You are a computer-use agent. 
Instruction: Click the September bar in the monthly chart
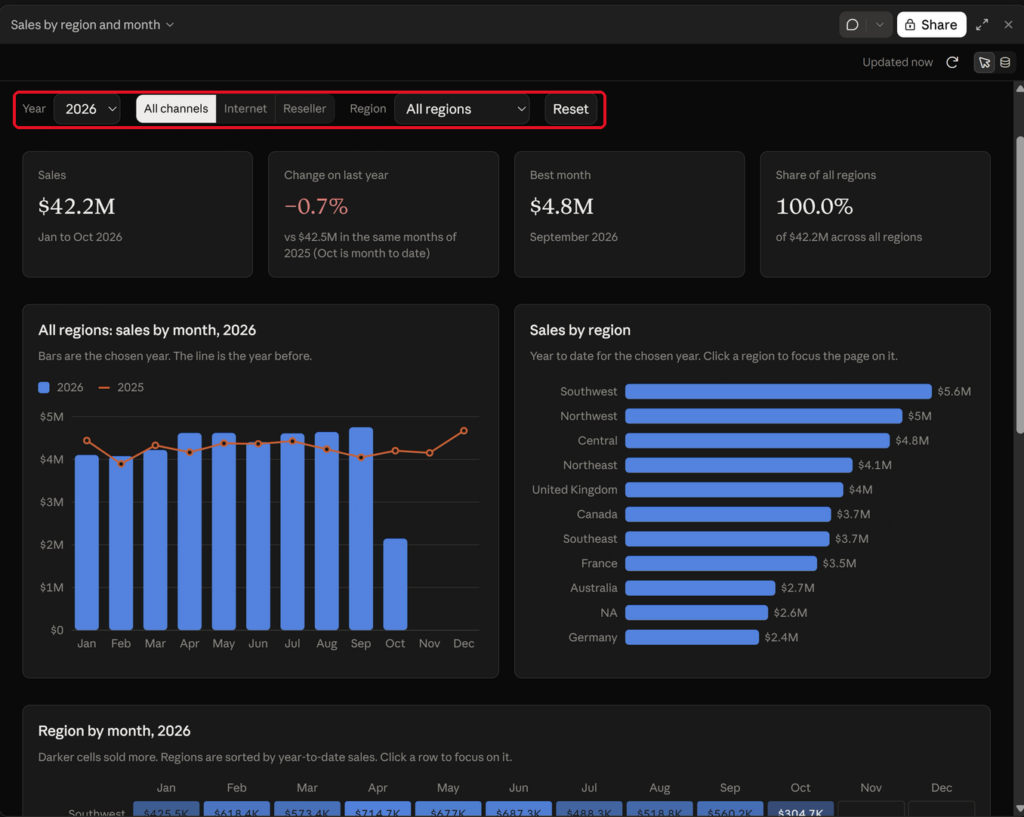[361, 529]
